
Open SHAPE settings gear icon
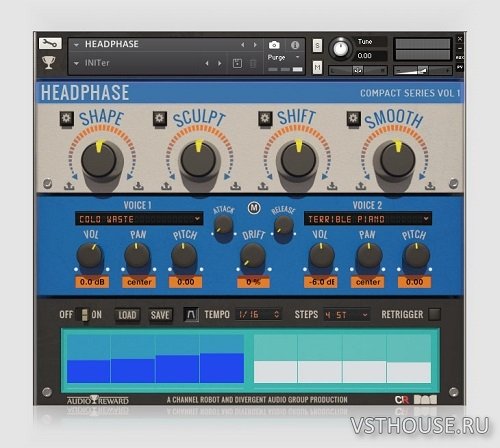[66, 119]
